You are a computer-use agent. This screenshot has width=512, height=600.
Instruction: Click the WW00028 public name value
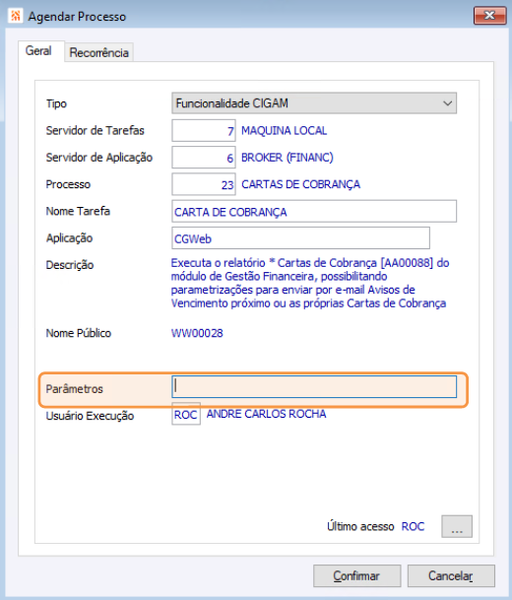[x=197, y=333]
